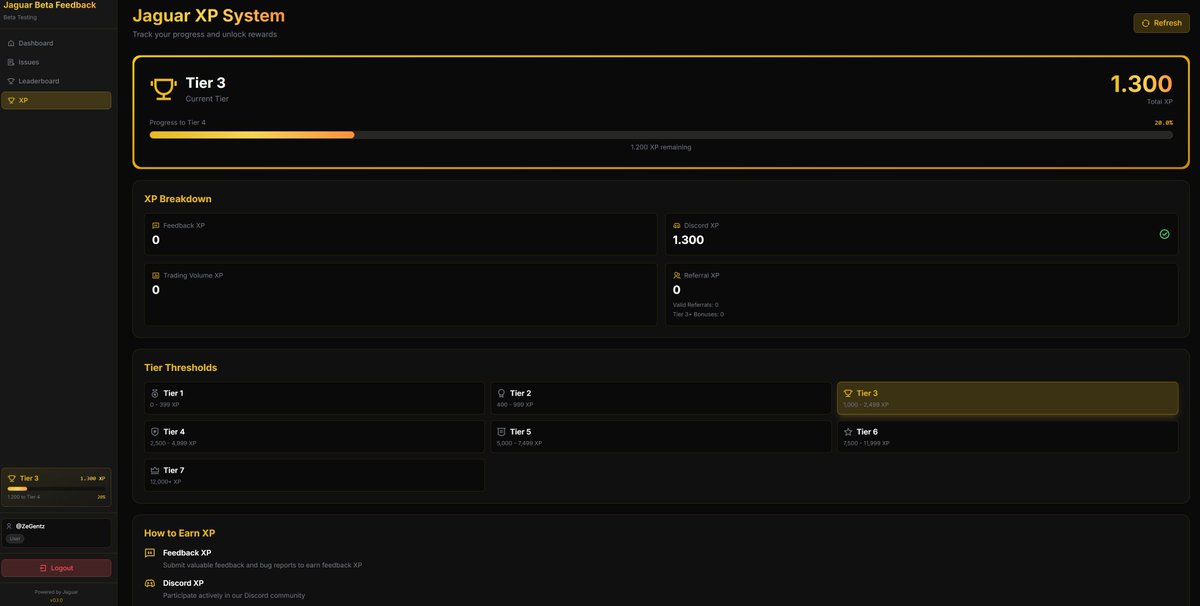Click the User role badge

[15, 538]
